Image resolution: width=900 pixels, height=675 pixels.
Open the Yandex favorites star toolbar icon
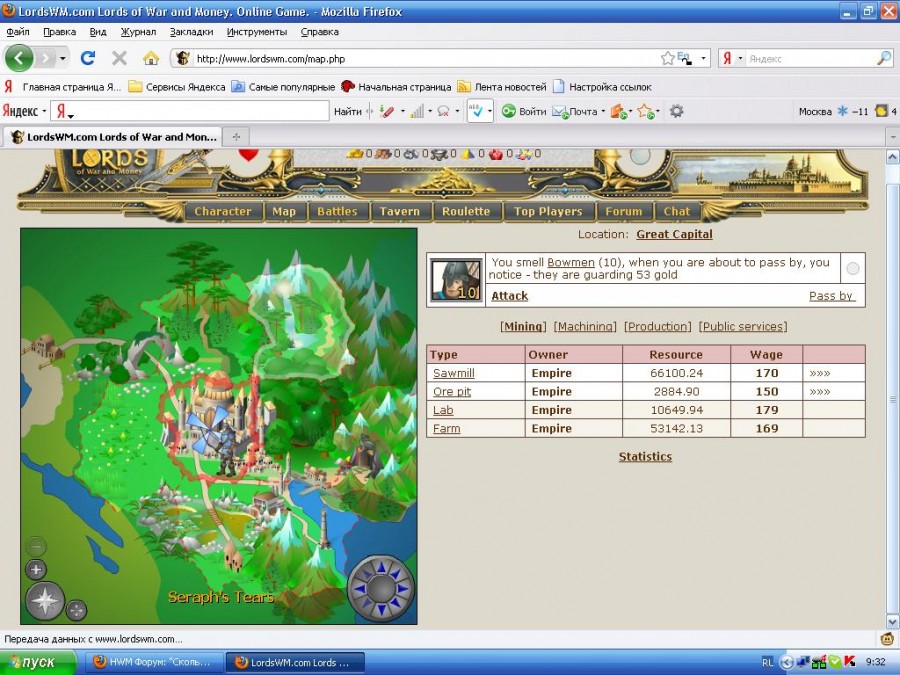(645, 111)
